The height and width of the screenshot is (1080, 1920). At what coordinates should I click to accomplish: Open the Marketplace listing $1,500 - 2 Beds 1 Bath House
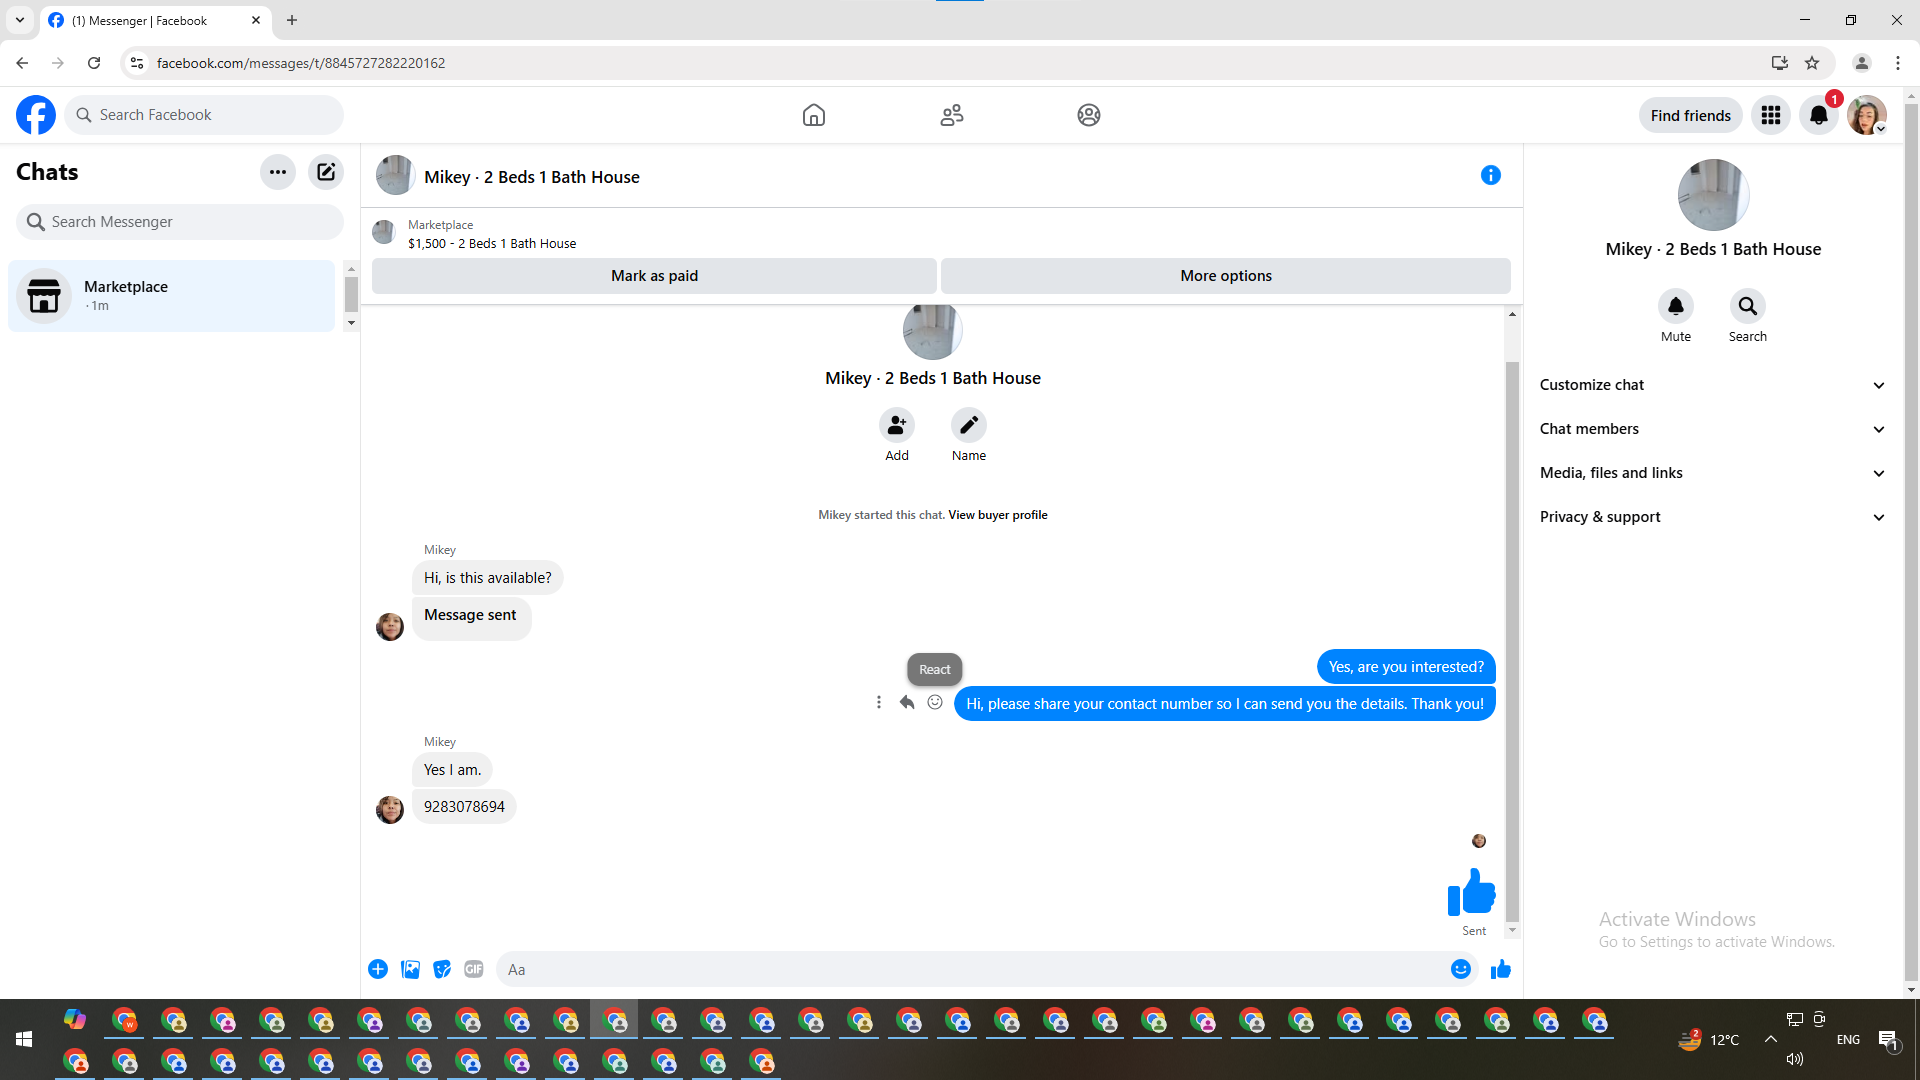click(x=492, y=244)
